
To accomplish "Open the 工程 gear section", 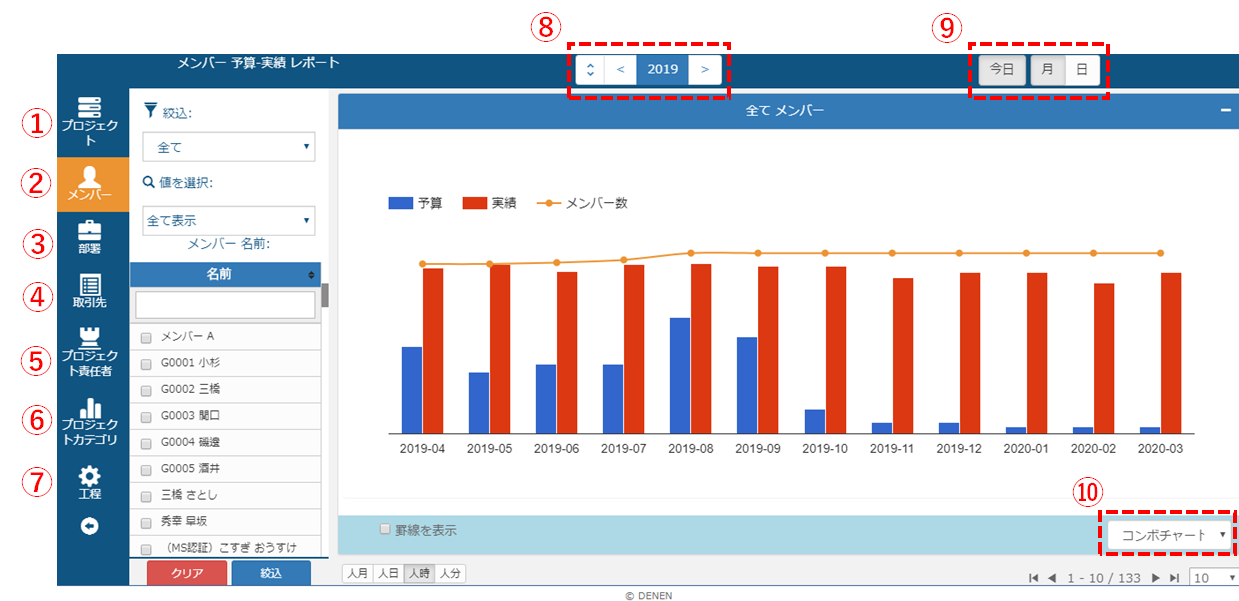I will [90, 483].
